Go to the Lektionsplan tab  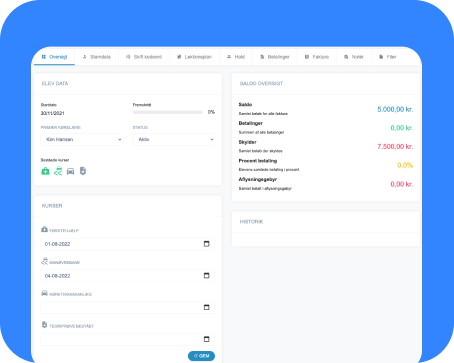pos(194,57)
